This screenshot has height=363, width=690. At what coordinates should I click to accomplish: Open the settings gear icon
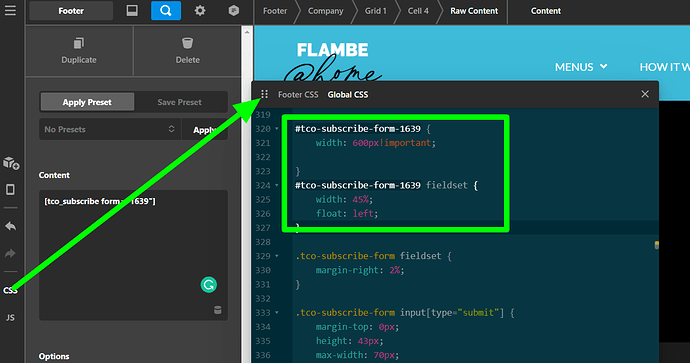[x=200, y=11]
